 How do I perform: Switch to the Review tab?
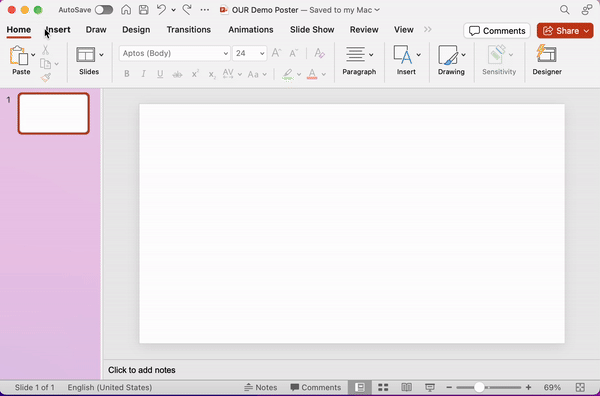tap(364, 30)
